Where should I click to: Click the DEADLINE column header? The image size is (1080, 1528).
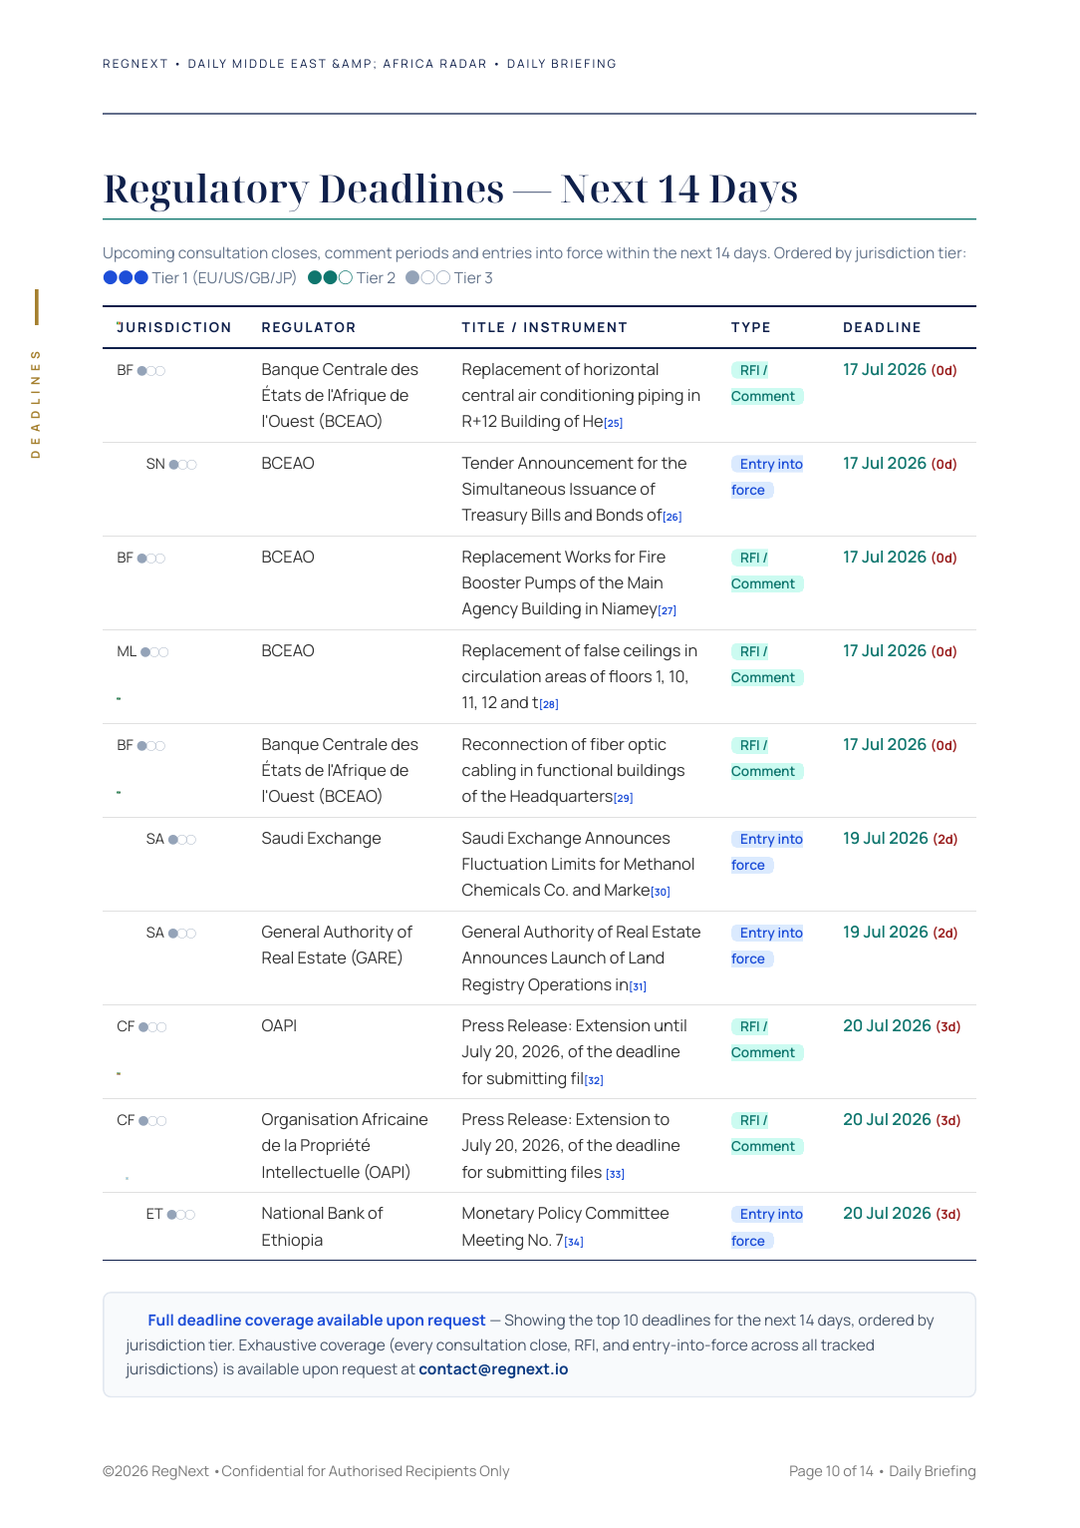tap(882, 327)
